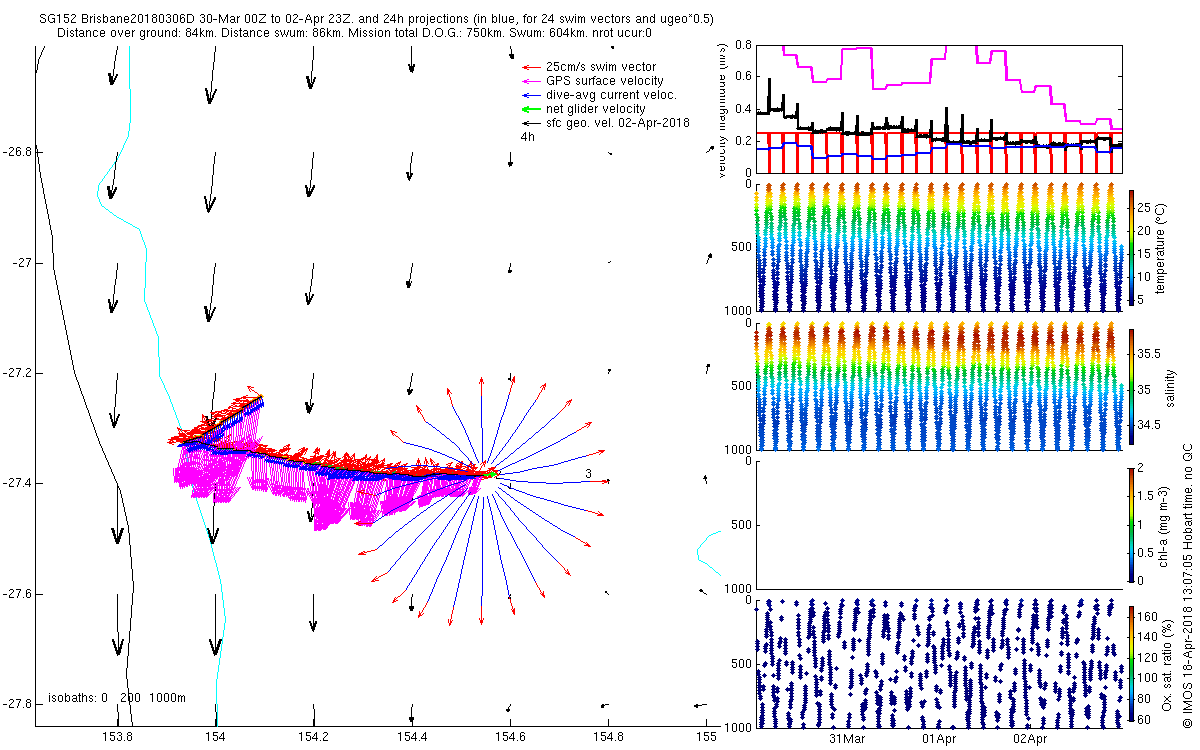Click the 'isobaths: 0 200 1000m' label
The image size is (1200, 750).
point(116,697)
